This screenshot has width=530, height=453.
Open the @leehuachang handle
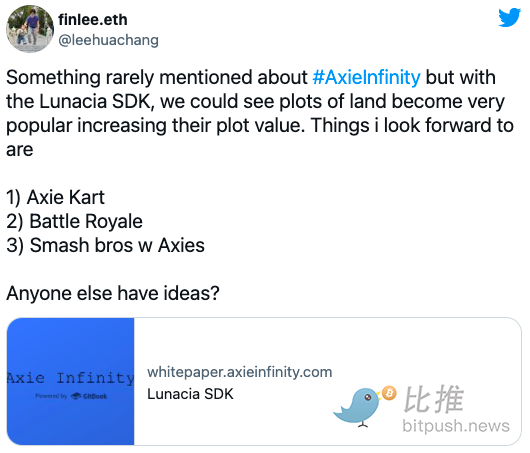(108, 40)
